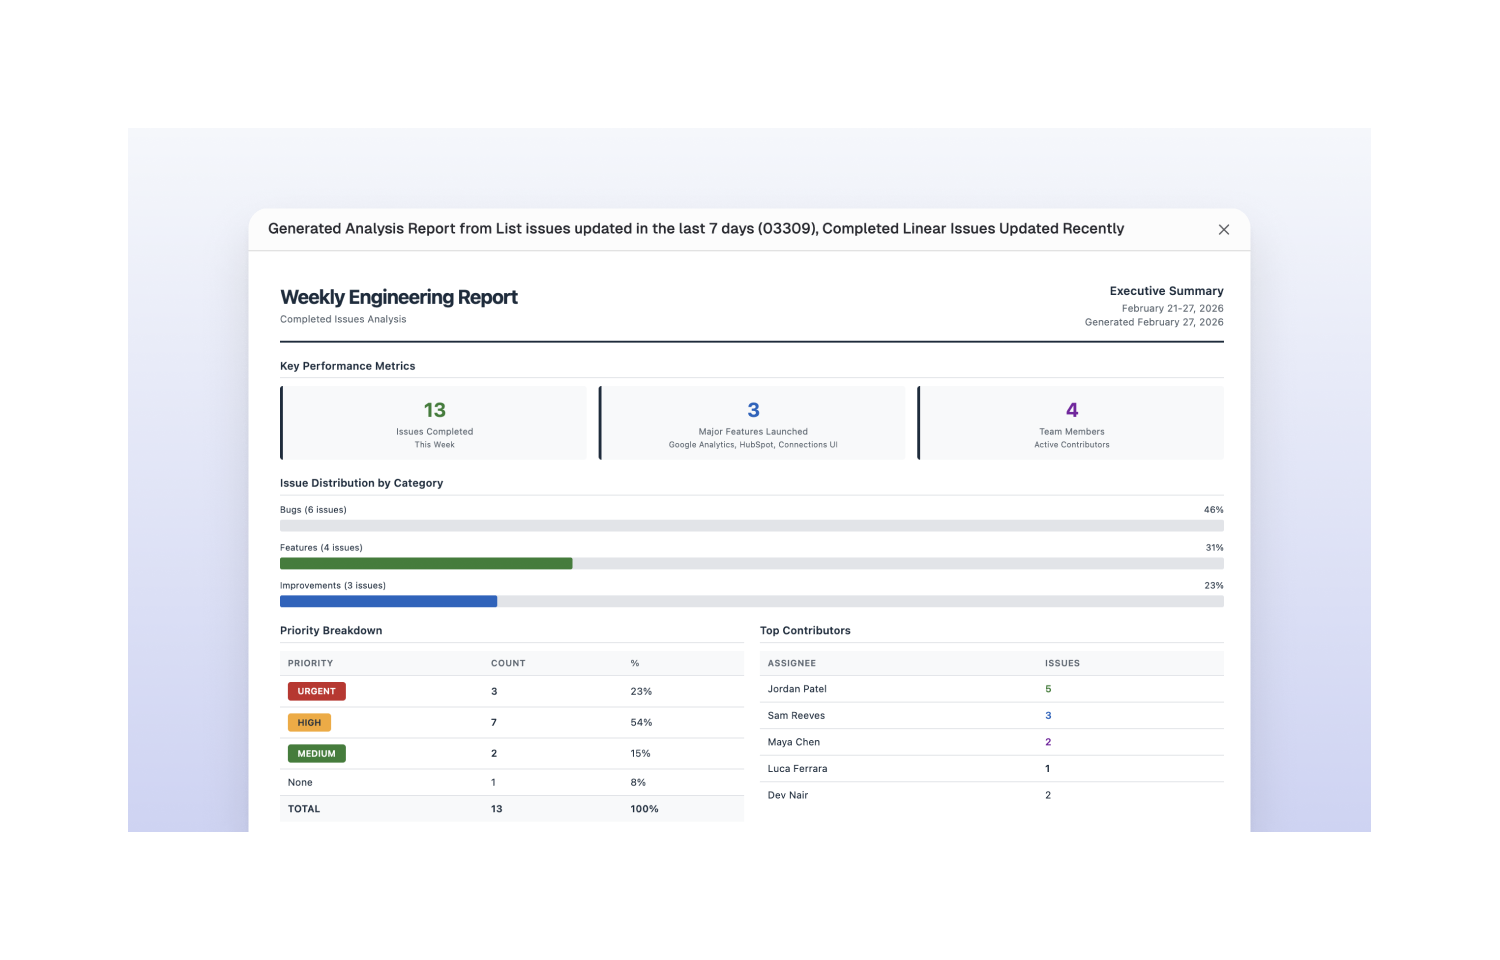Click Jordan Patel in Top Contributors
Viewport: 1500px width, 960px height.
(x=797, y=689)
